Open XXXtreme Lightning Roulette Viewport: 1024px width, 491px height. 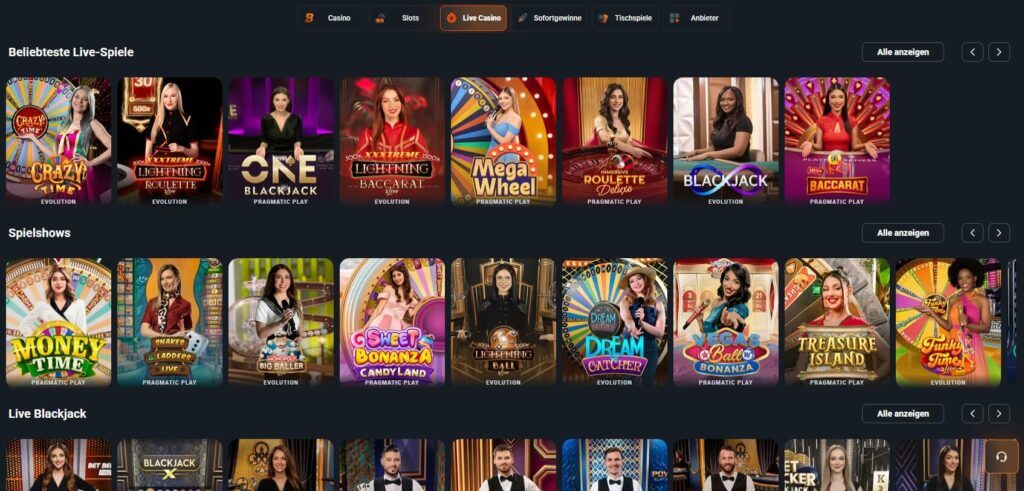click(x=170, y=141)
